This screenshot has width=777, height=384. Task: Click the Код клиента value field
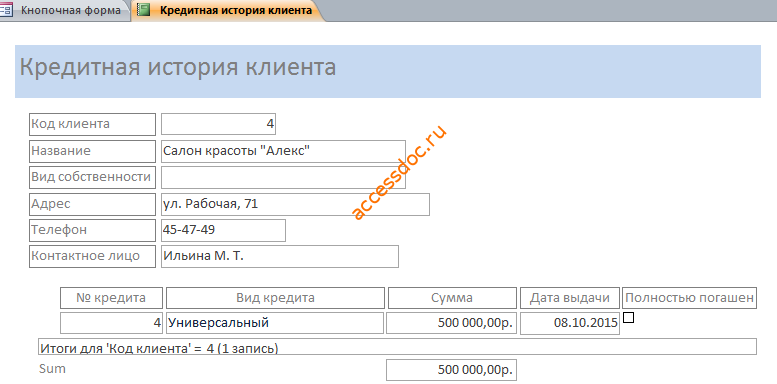(219, 124)
